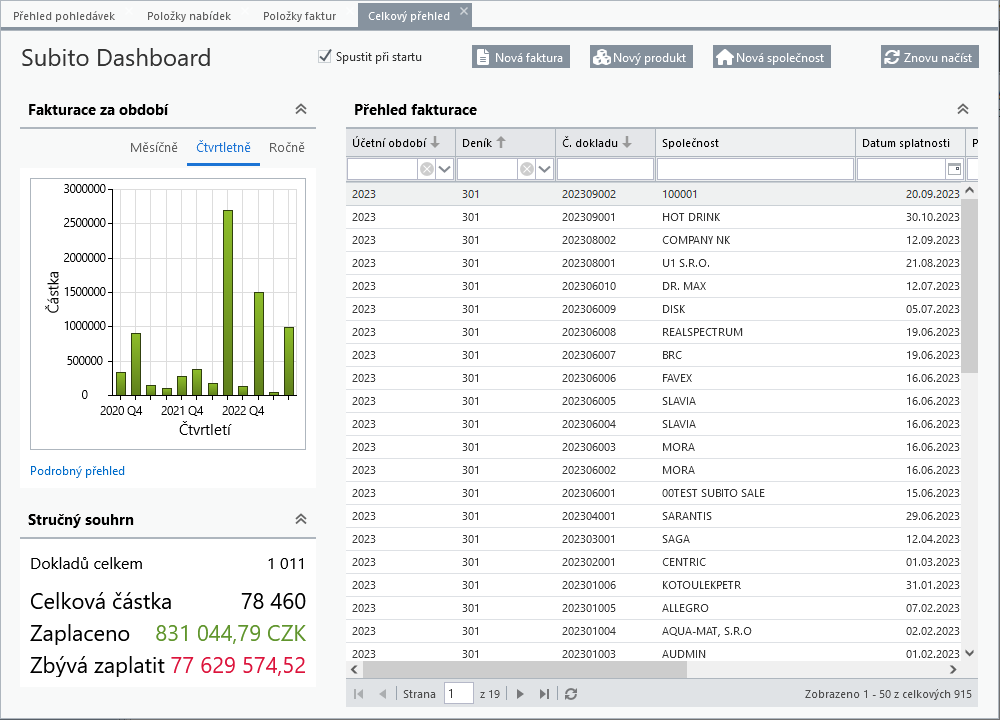Open the Podrobný přehled link

[77, 471]
